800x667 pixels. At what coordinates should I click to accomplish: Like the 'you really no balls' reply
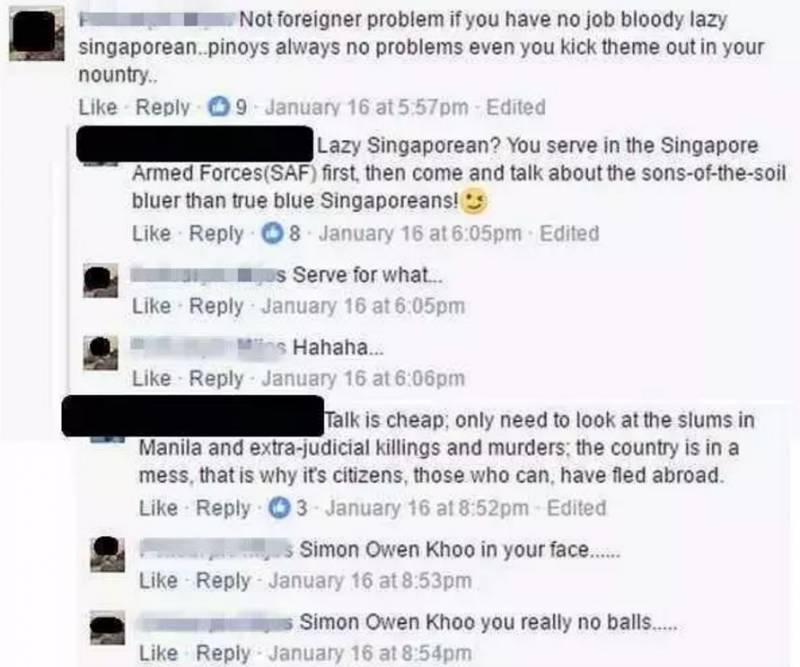tap(158, 653)
